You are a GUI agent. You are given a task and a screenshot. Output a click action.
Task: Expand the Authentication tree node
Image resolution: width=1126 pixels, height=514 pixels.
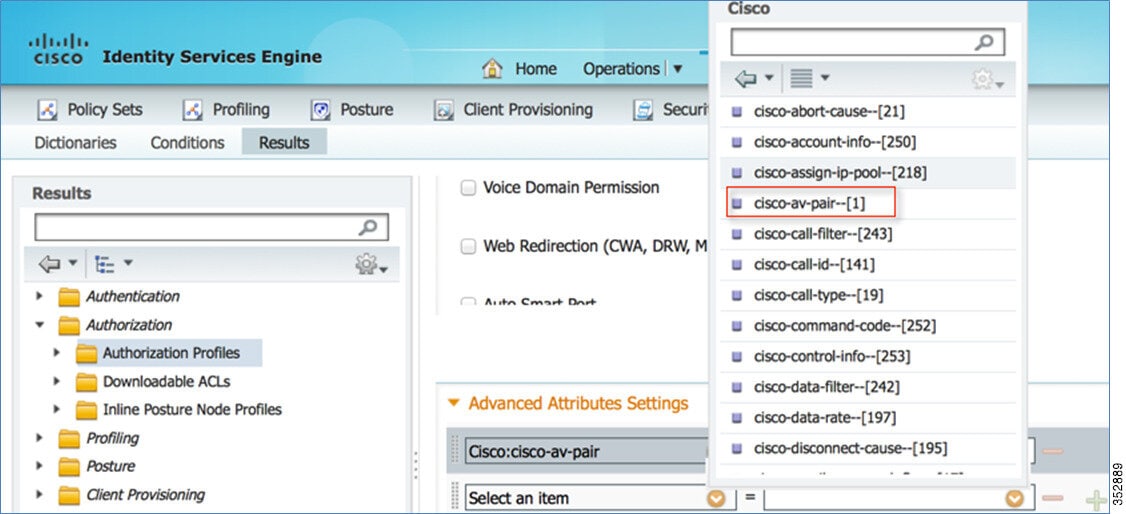[x=40, y=296]
